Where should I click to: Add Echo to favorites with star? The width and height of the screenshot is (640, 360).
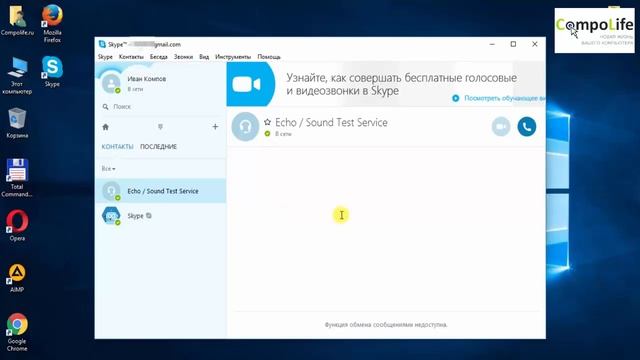267,122
